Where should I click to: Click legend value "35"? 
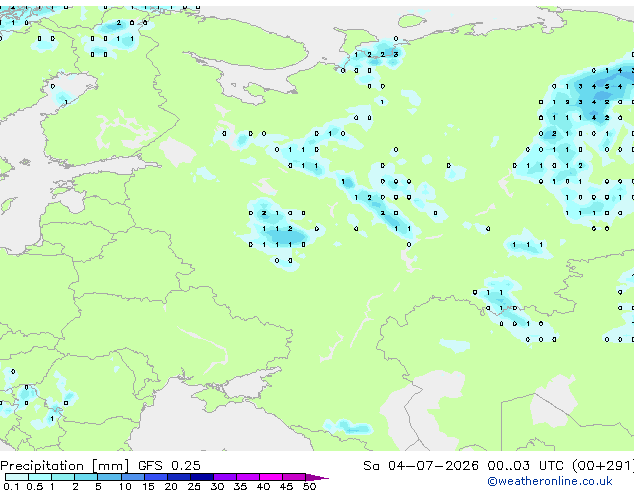(240, 486)
